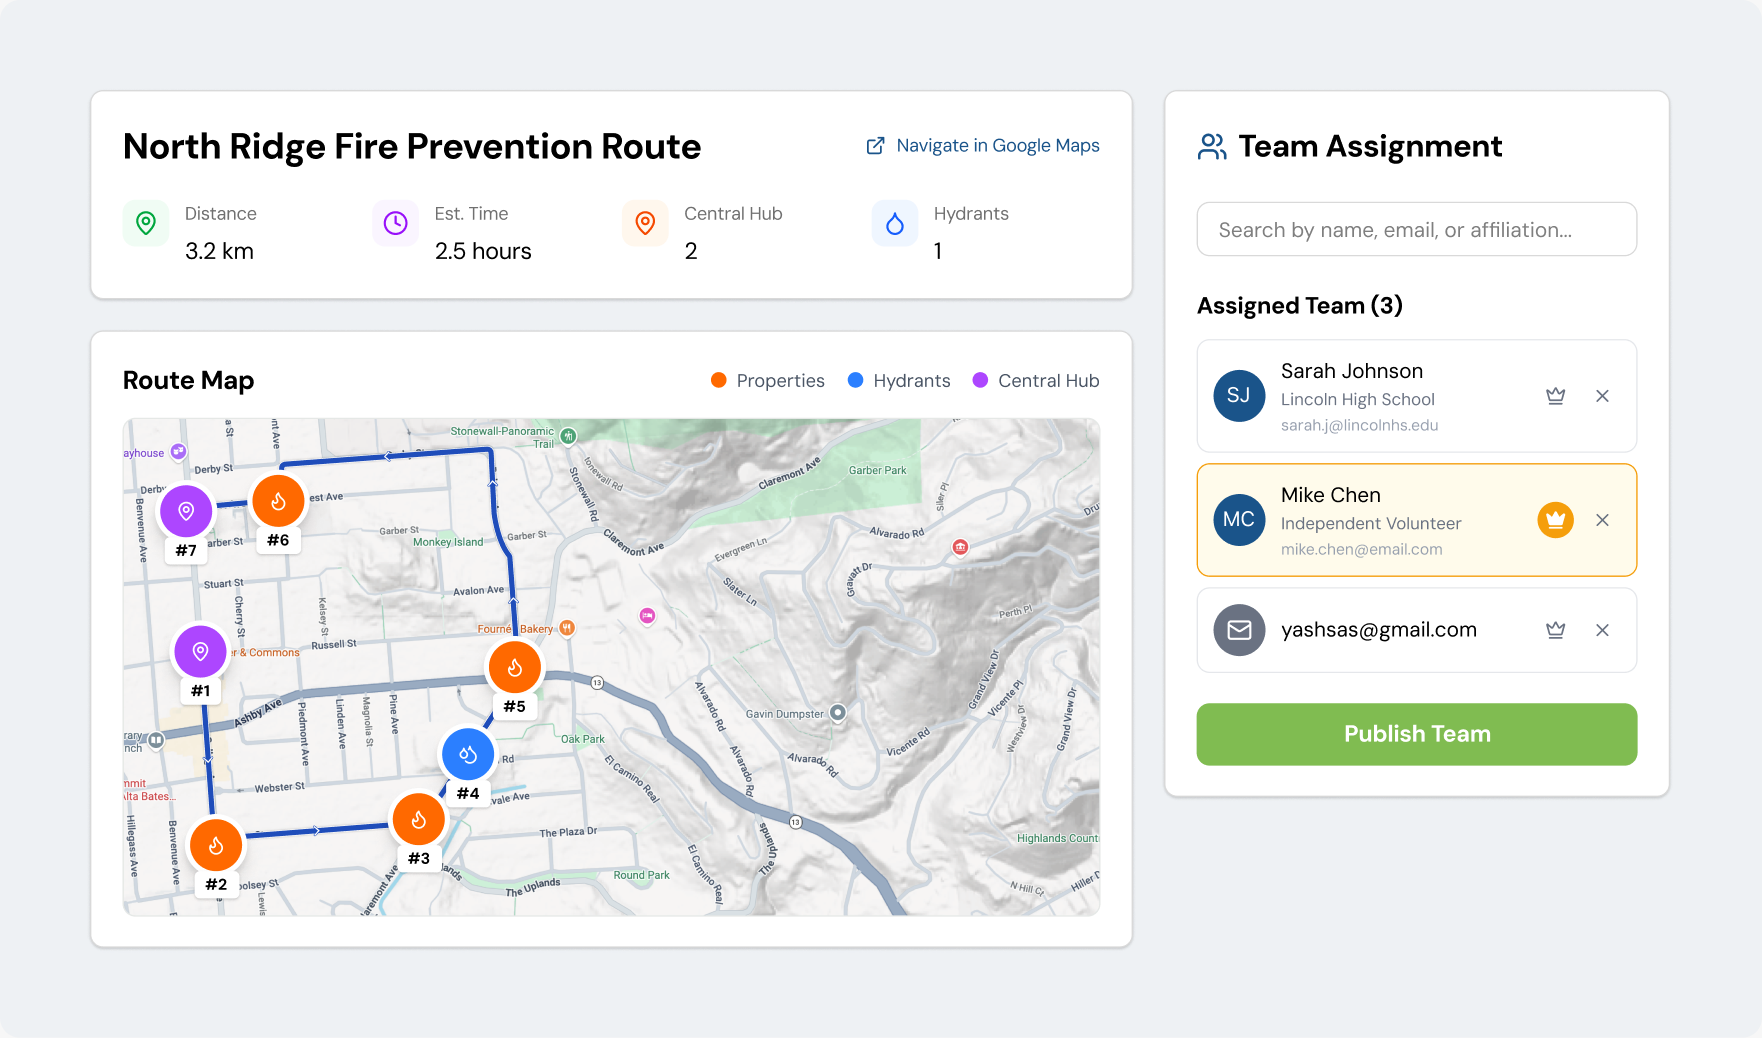Click the Publish Team button
Image resolution: width=1762 pixels, height=1038 pixels.
tap(1416, 734)
